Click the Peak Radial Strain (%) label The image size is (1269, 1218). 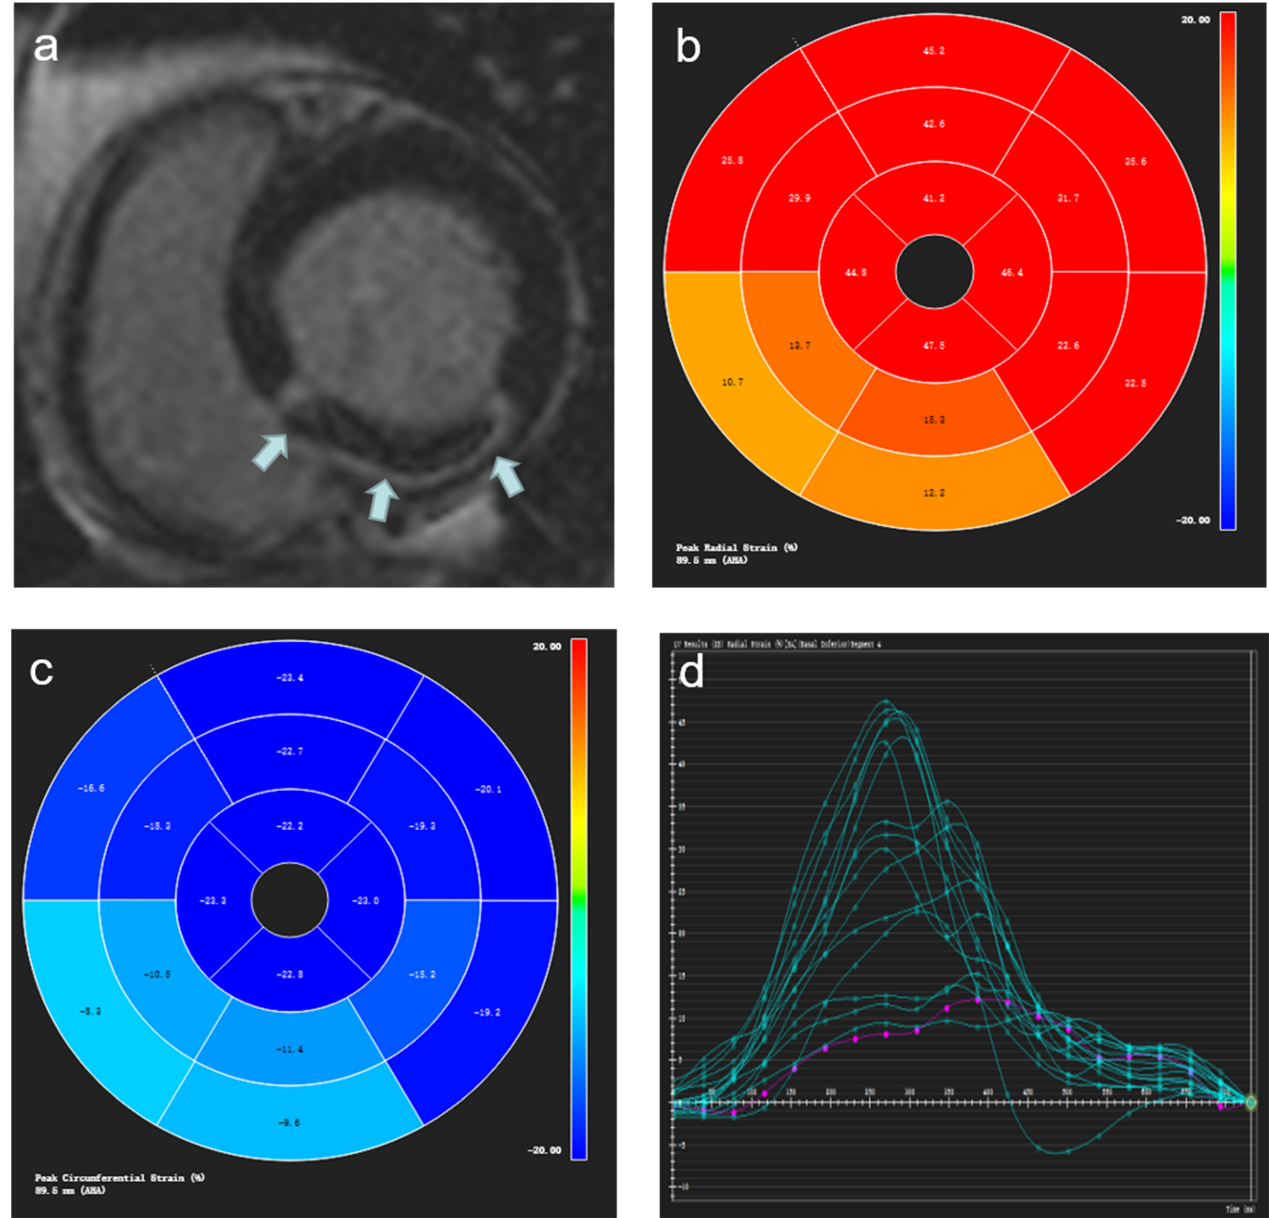tap(736, 547)
